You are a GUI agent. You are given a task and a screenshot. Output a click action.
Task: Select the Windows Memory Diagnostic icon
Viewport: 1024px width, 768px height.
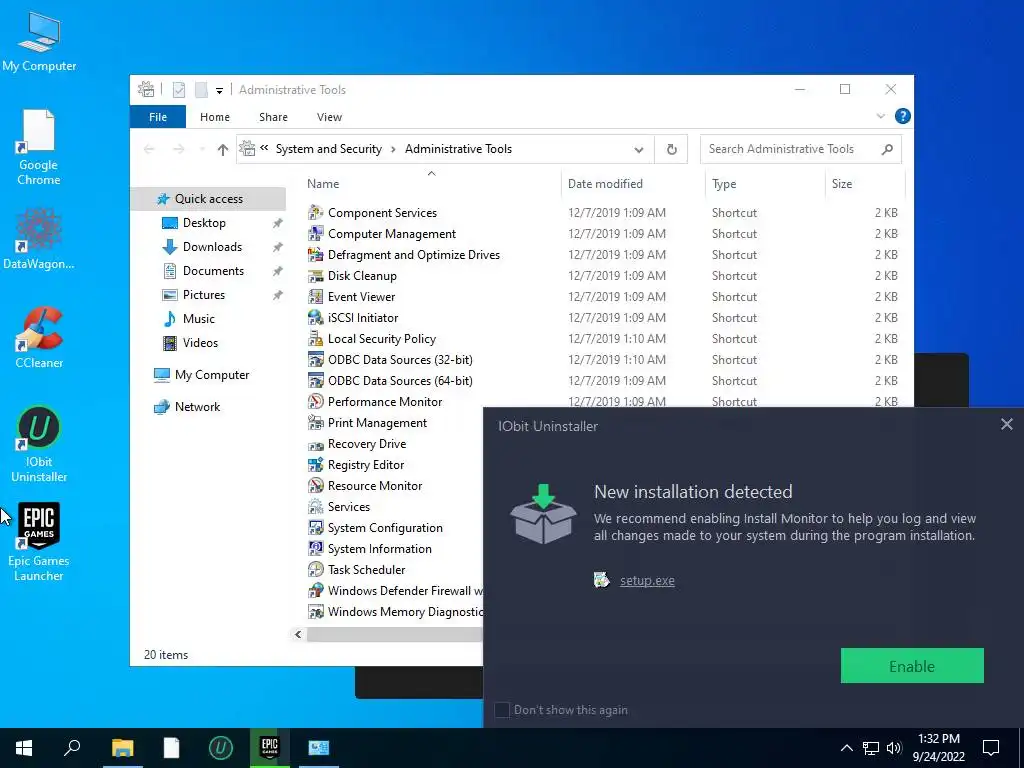pyautogui.click(x=315, y=611)
